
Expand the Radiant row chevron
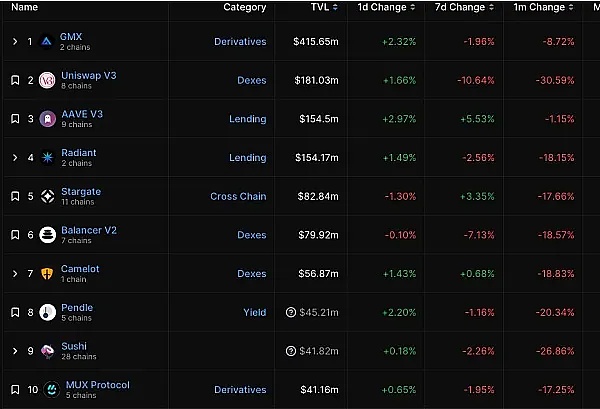pyautogui.click(x=15, y=158)
